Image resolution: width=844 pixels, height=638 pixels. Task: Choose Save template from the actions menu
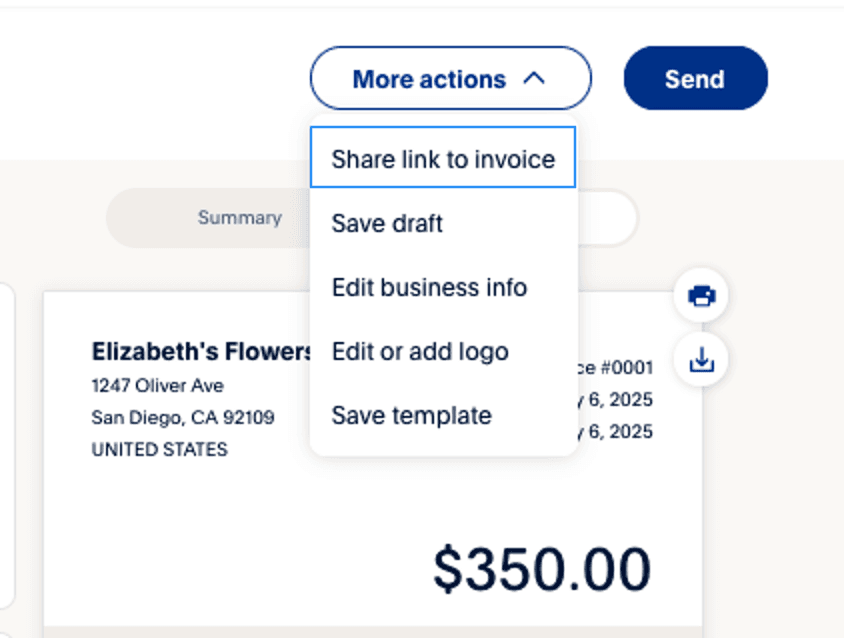(x=410, y=415)
